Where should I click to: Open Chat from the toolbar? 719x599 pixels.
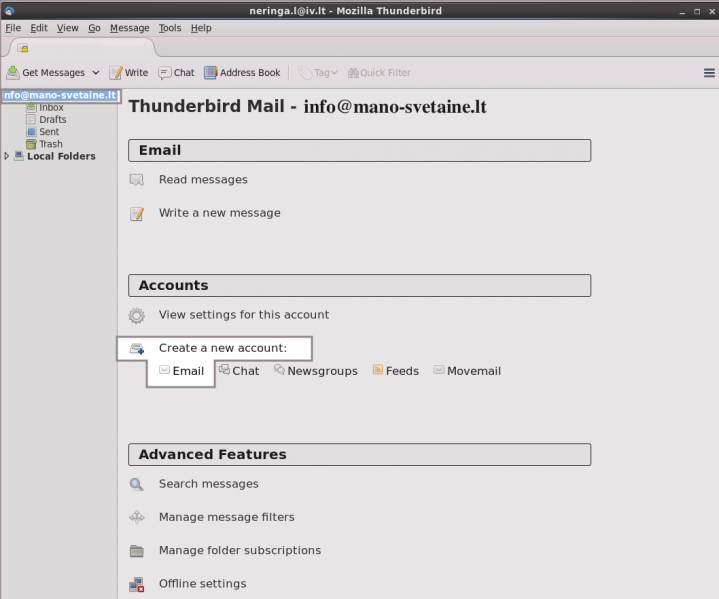point(177,72)
